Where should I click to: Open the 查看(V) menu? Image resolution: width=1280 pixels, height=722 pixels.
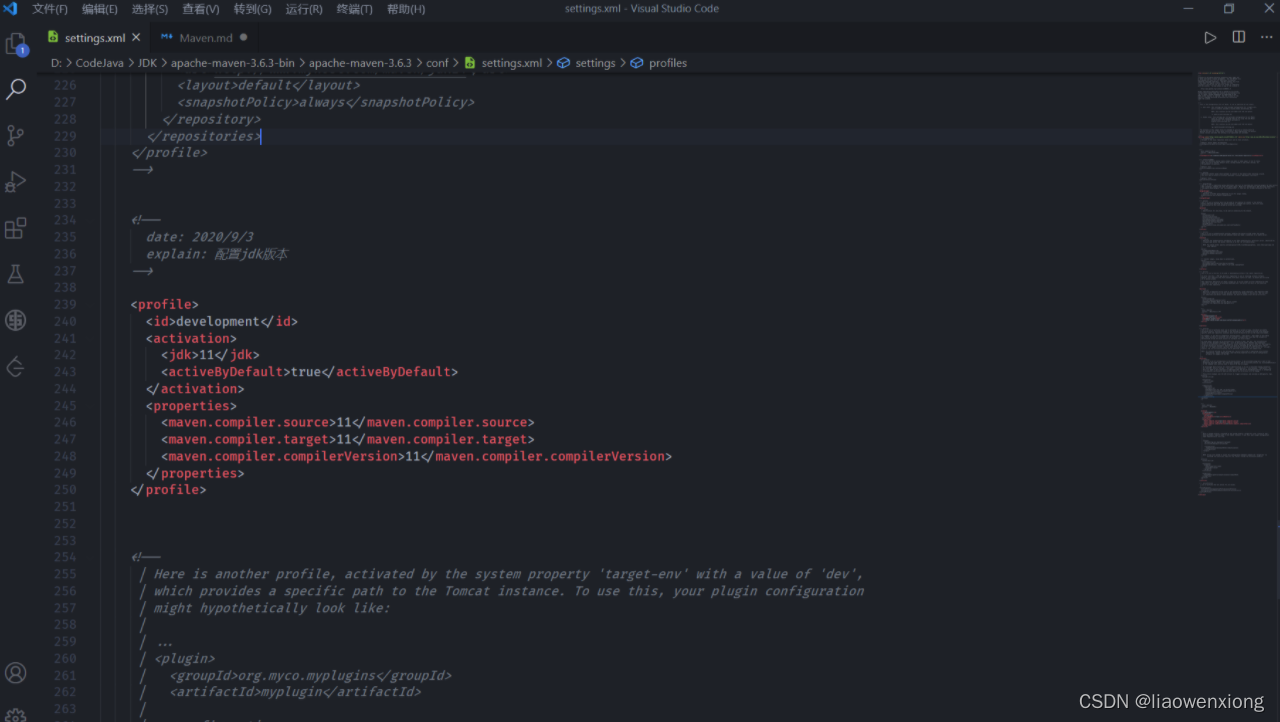(201, 9)
